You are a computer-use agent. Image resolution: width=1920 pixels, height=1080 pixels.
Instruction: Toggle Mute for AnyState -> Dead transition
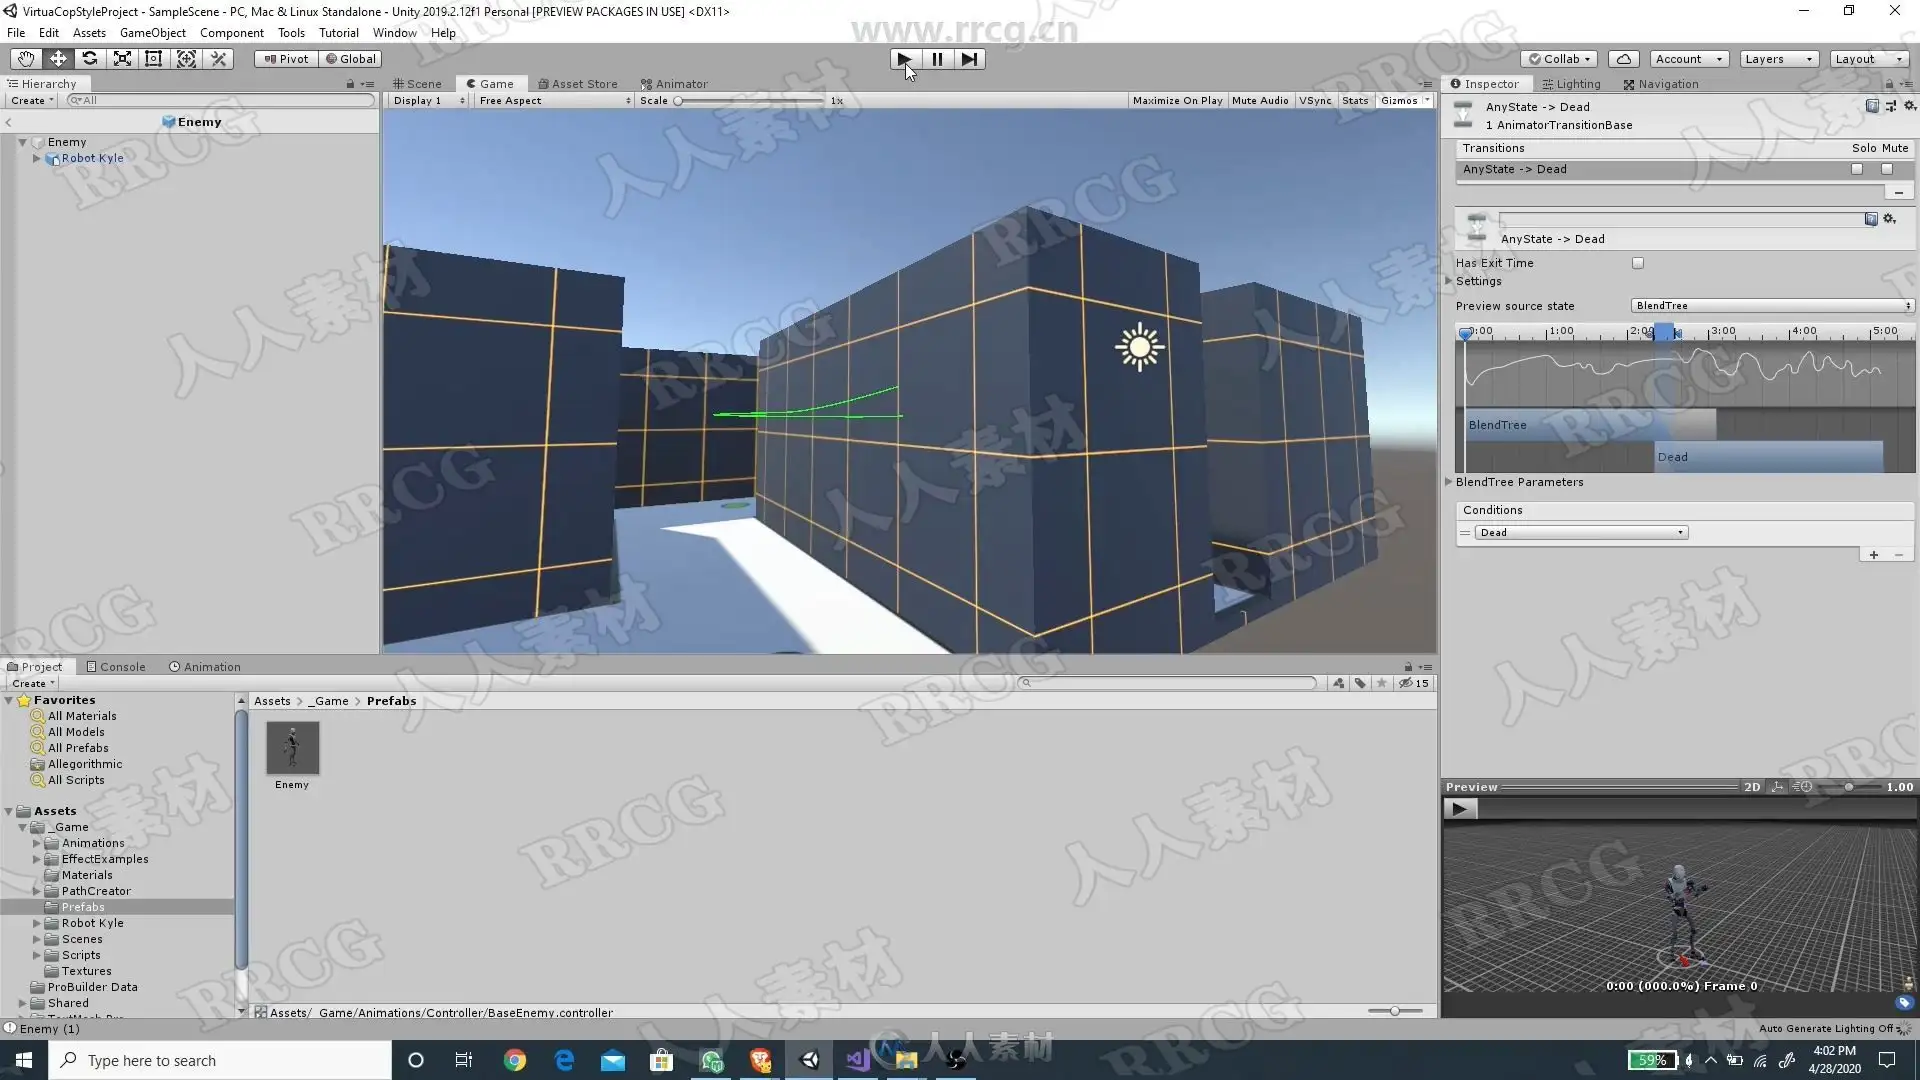1887,169
